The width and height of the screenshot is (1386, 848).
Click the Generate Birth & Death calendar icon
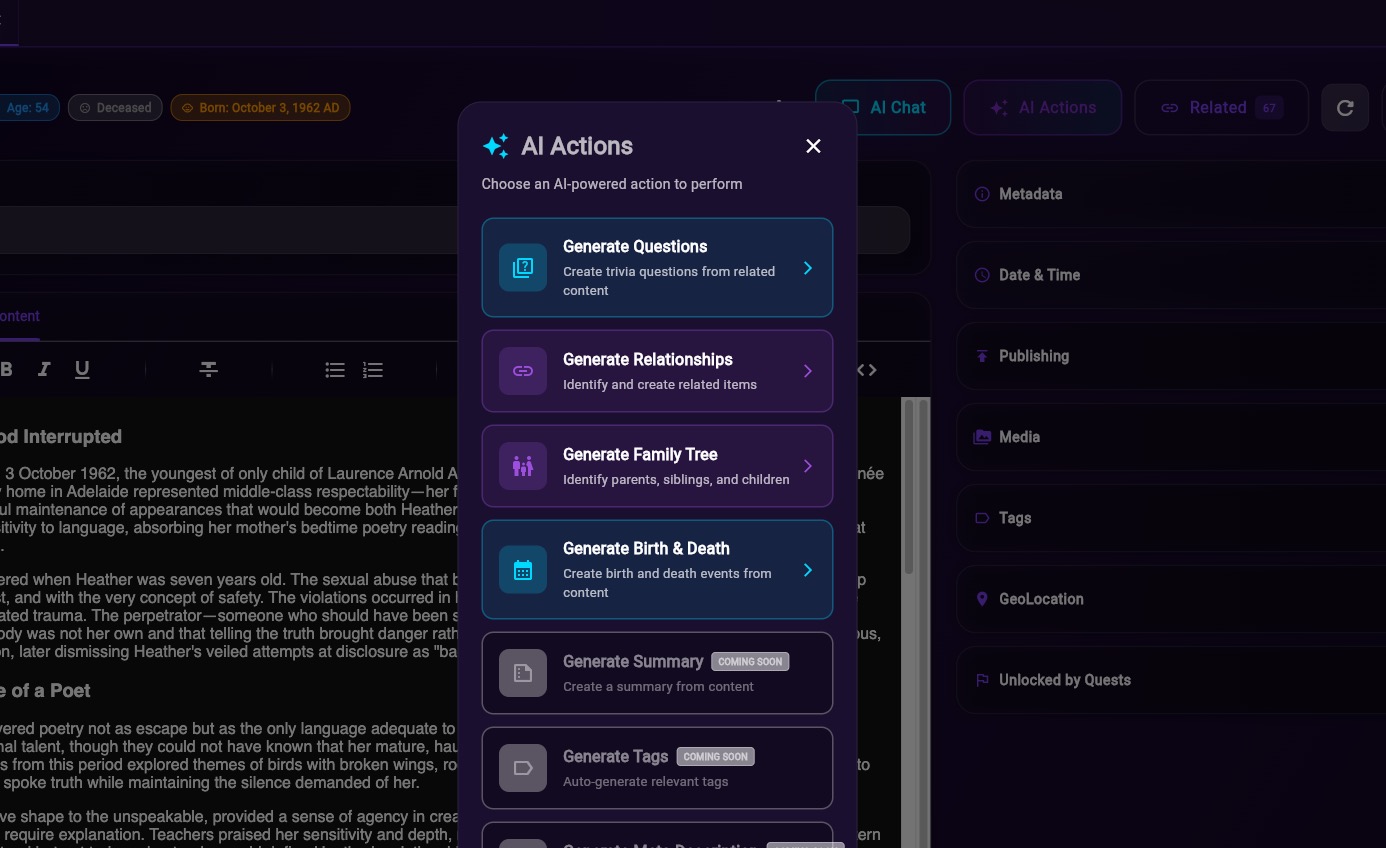coord(522,569)
